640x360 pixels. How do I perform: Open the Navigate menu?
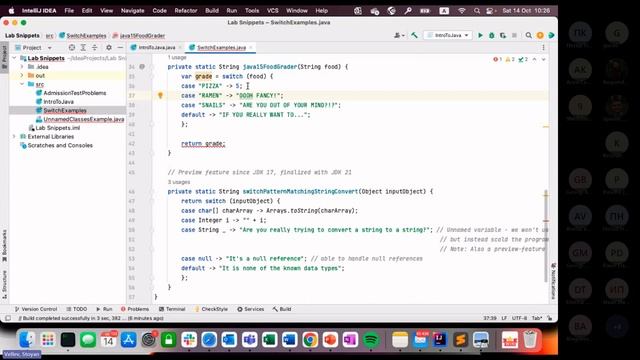pos(132,11)
